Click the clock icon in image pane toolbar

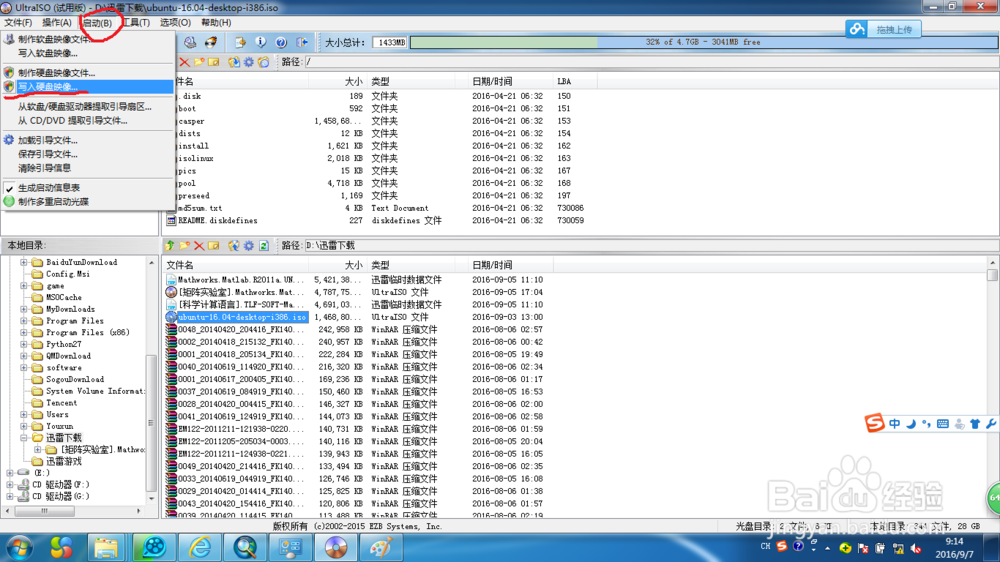[263, 62]
